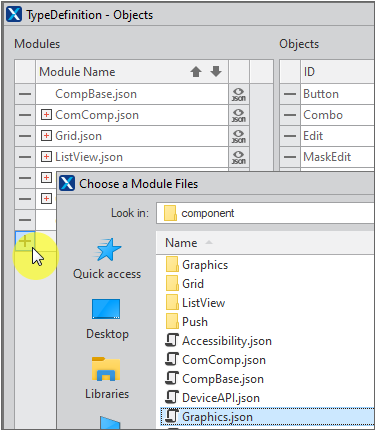Move module up with the up arrow

[x=196, y=72]
